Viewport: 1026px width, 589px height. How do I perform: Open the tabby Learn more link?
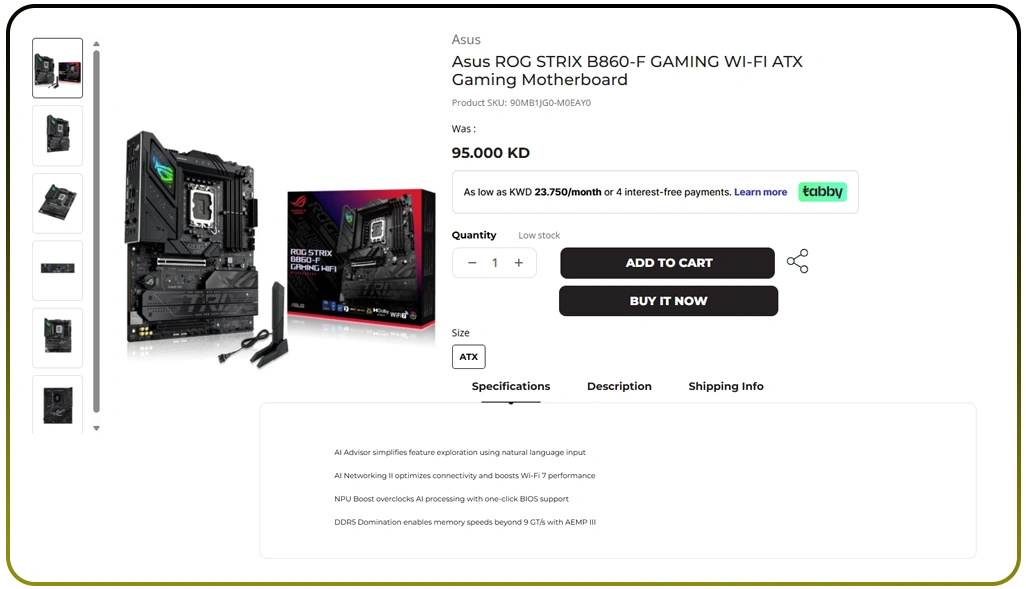pyautogui.click(x=760, y=192)
